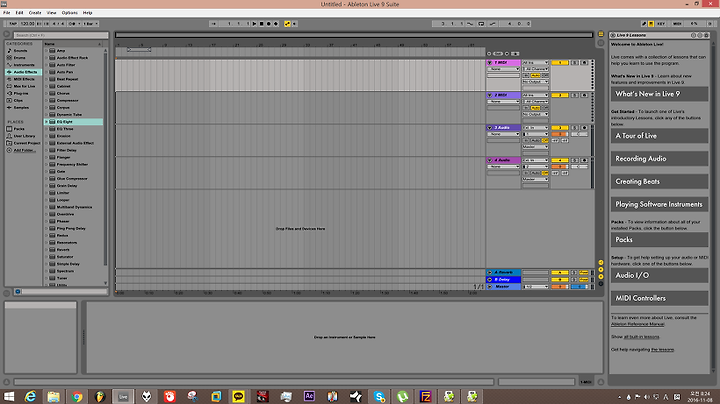Image resolution: width=720 pixels, height=404 pixels.
Task: Expand the Amp device folder
Action: 46,50
